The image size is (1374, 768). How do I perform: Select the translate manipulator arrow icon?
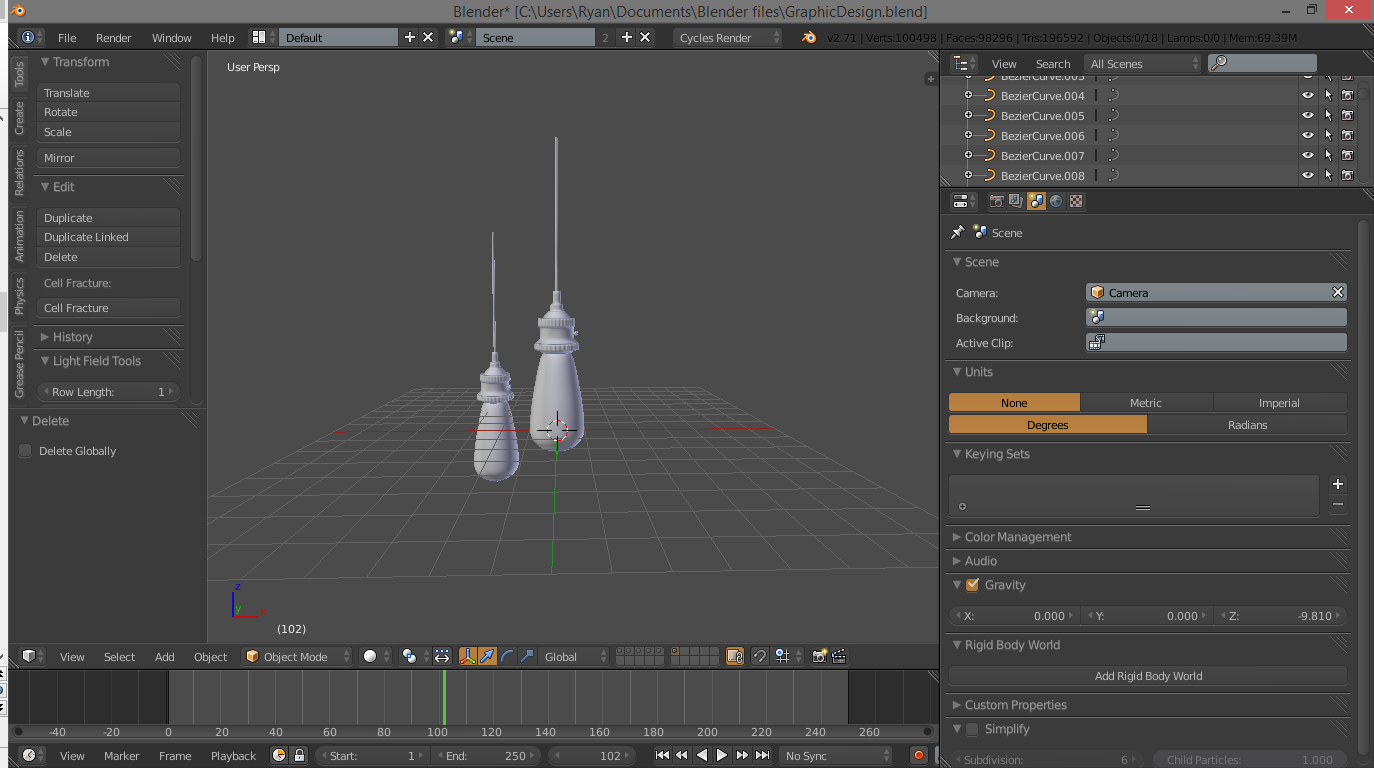[x=487, y=656]
